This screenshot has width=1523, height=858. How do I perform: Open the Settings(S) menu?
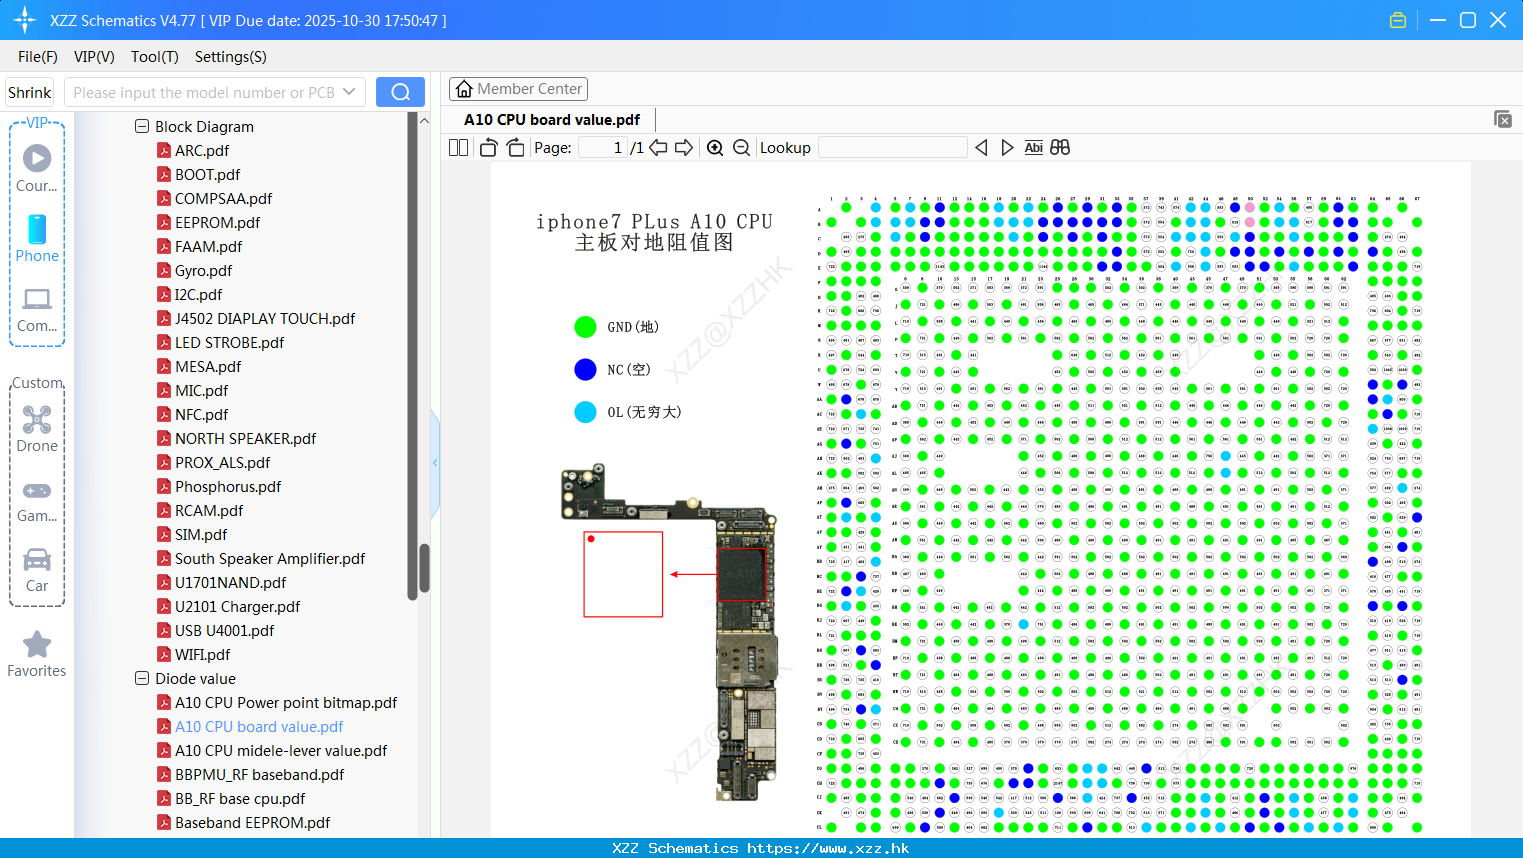coord(231,57)
